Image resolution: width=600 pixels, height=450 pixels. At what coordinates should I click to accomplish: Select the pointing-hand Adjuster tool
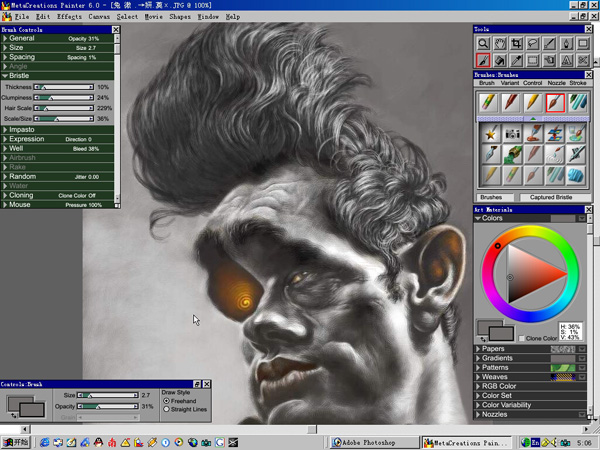549,60
